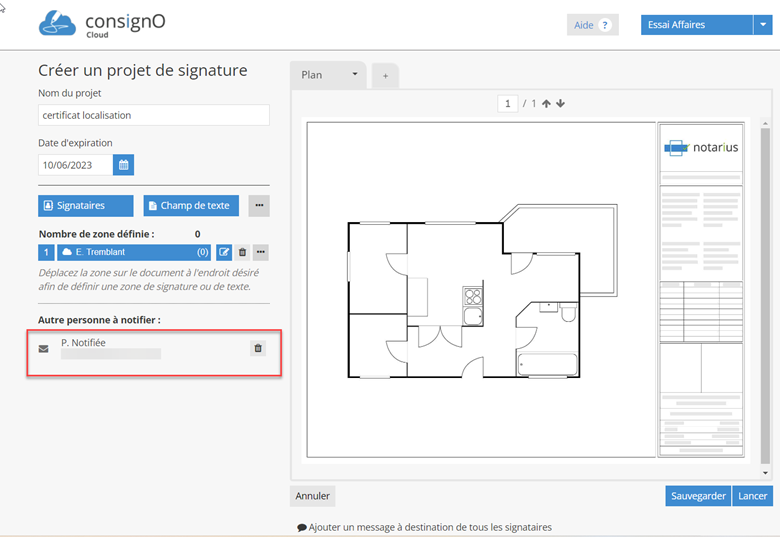
Task: Open the expiration date calendar picker
Action: (124, 165)
